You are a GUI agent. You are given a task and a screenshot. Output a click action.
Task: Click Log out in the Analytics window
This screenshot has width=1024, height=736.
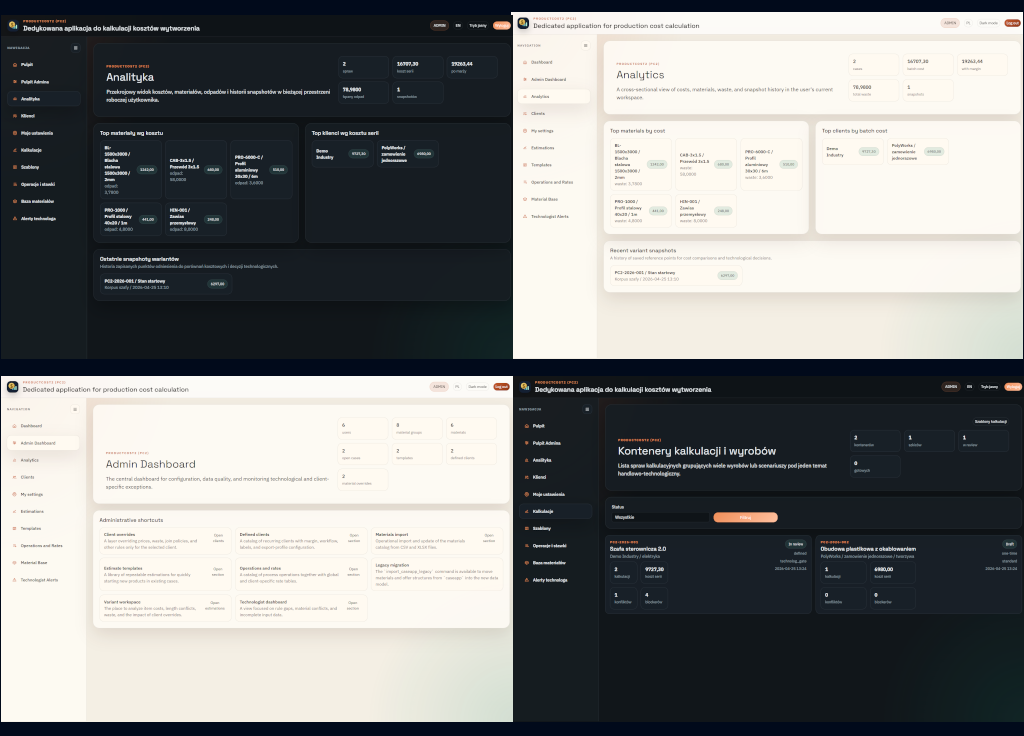[1012, 23]
